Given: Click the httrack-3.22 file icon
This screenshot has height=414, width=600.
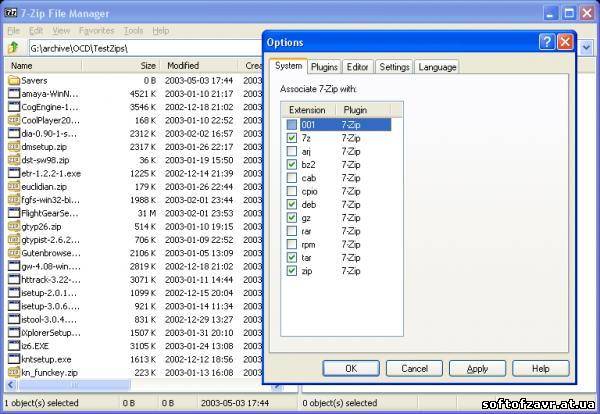Looking at the screenshot, I should pyautogui.click(x=14, y=280).
